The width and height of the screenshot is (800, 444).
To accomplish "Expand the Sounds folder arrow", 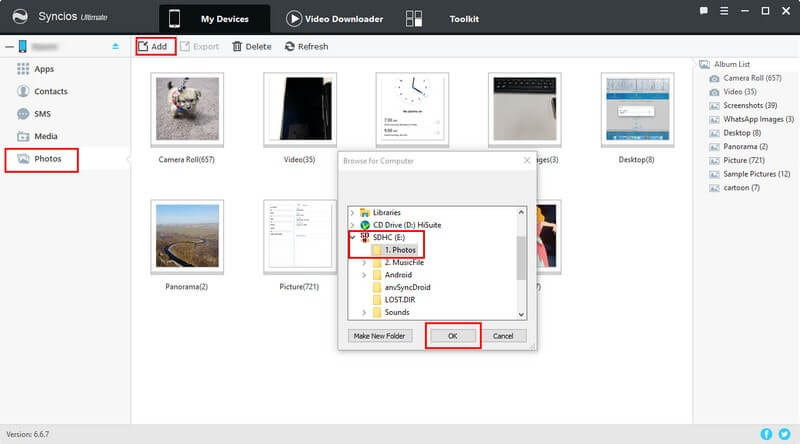I will coord(364,312).
